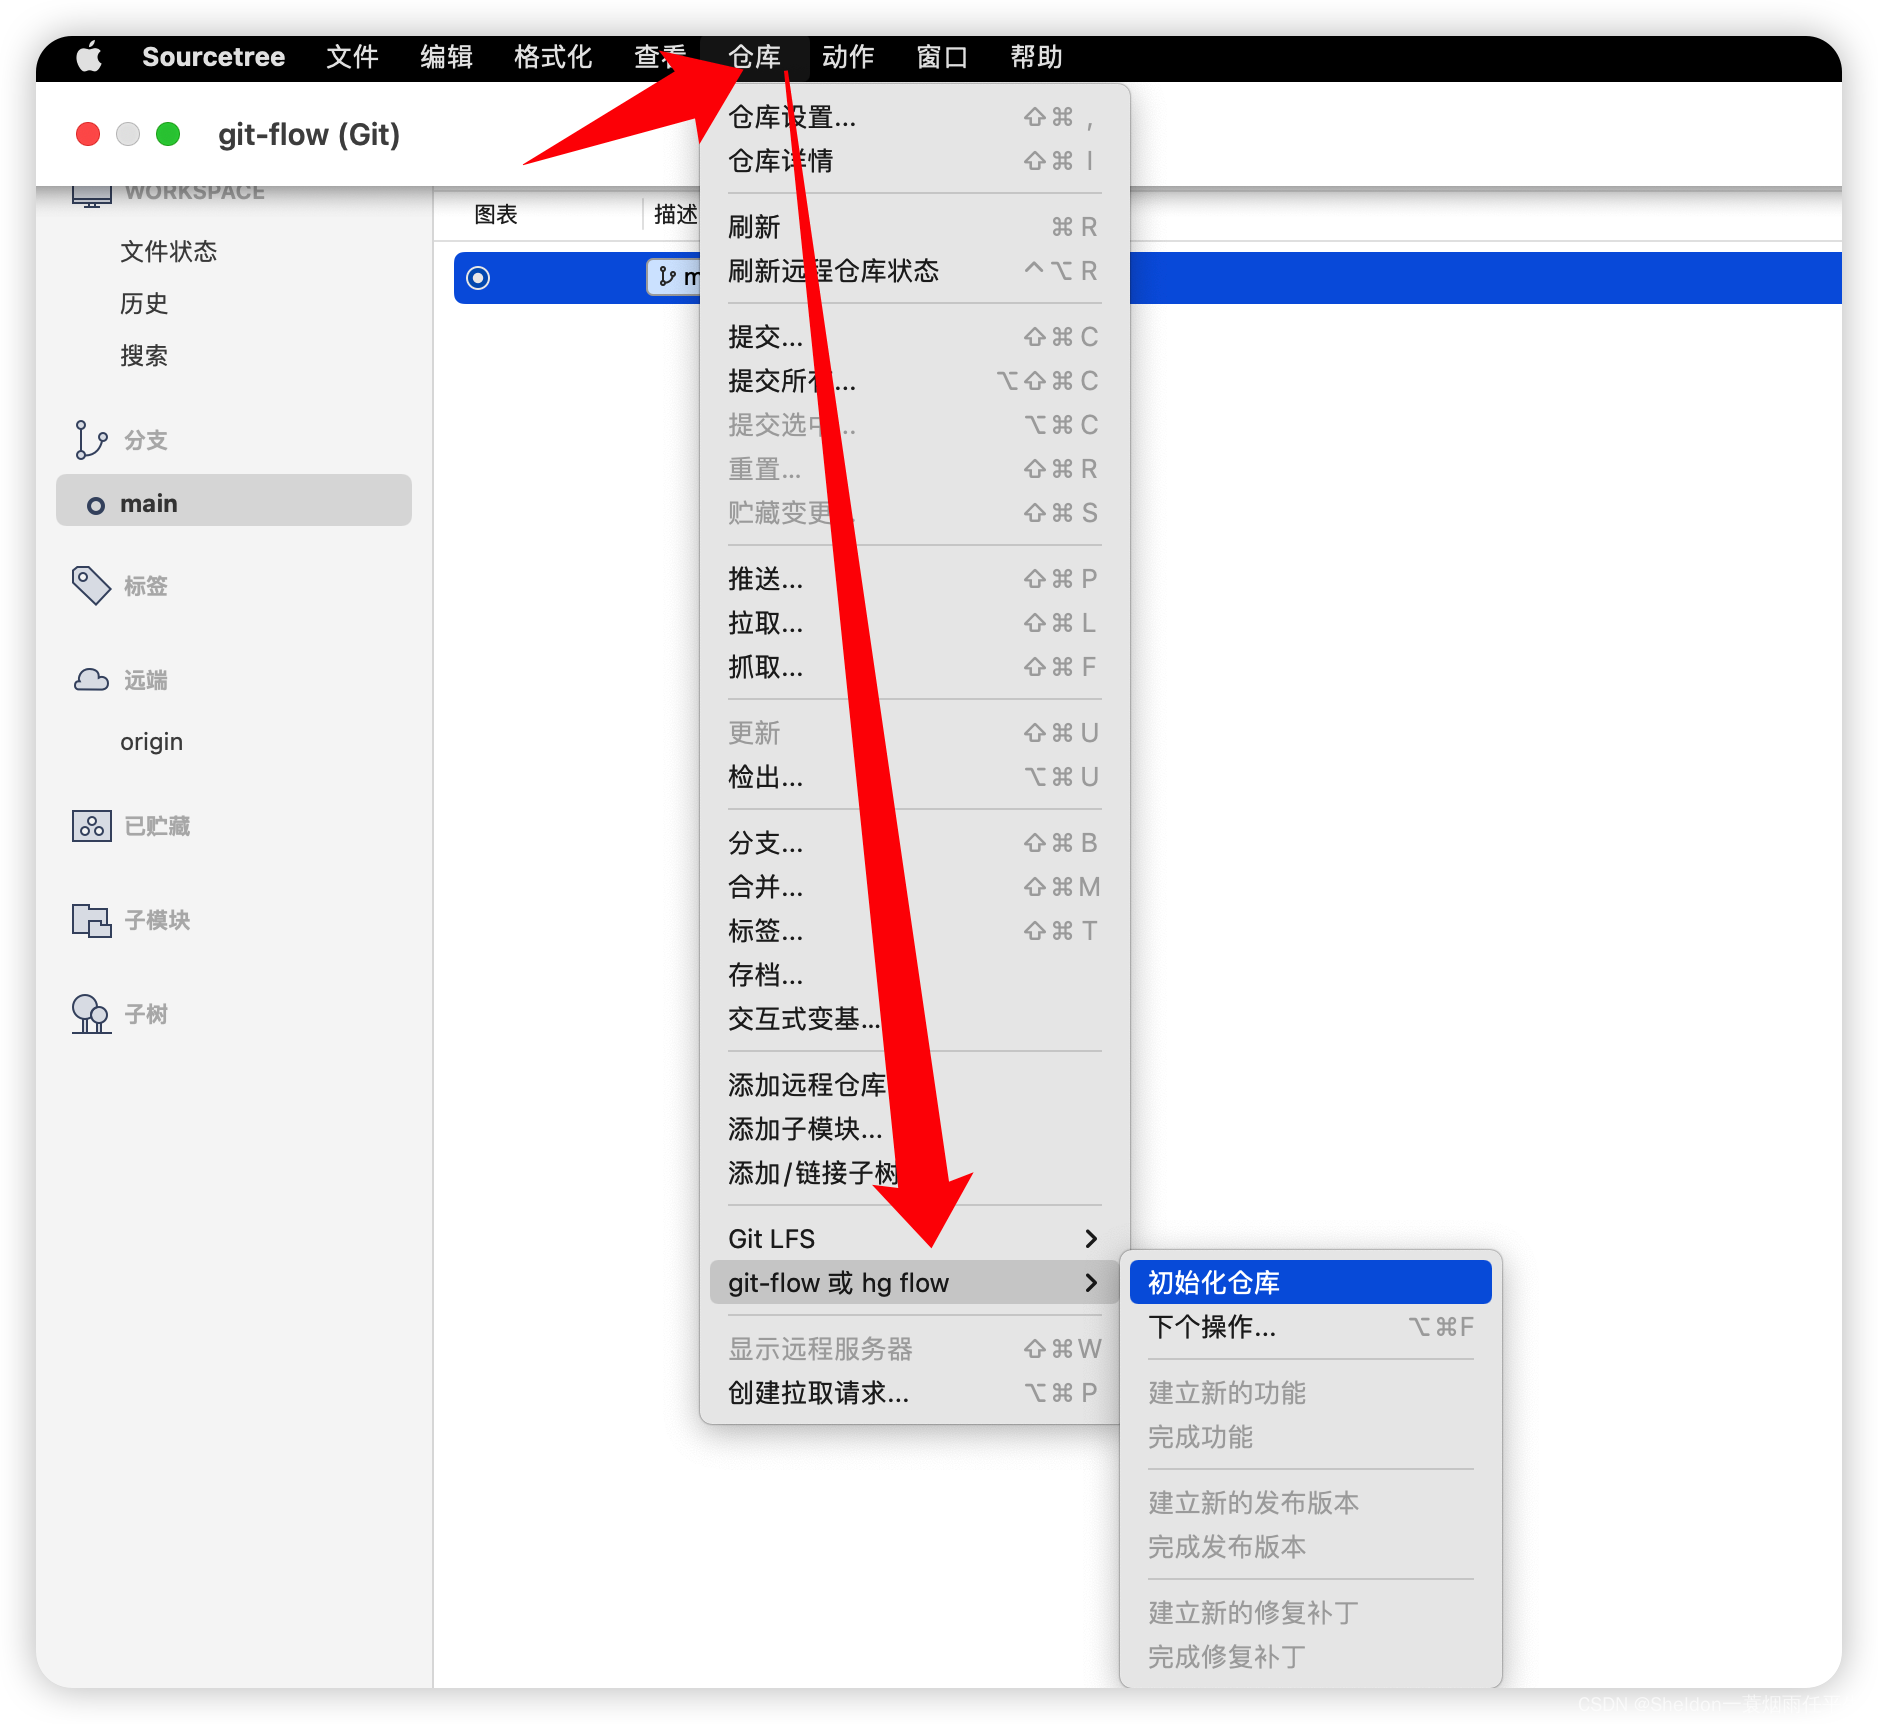Open the 窗口 menu
The width and height of the screenshot is (1878, 1724).
[x=942, y=57]
